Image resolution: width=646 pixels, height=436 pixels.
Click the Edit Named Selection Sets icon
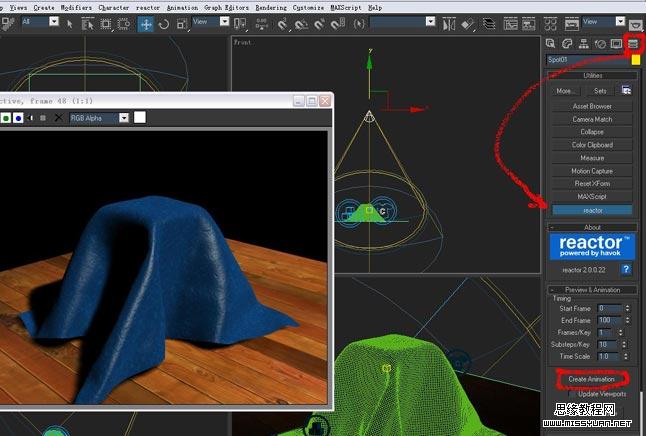pyautogui.click(x=359, y=24)
